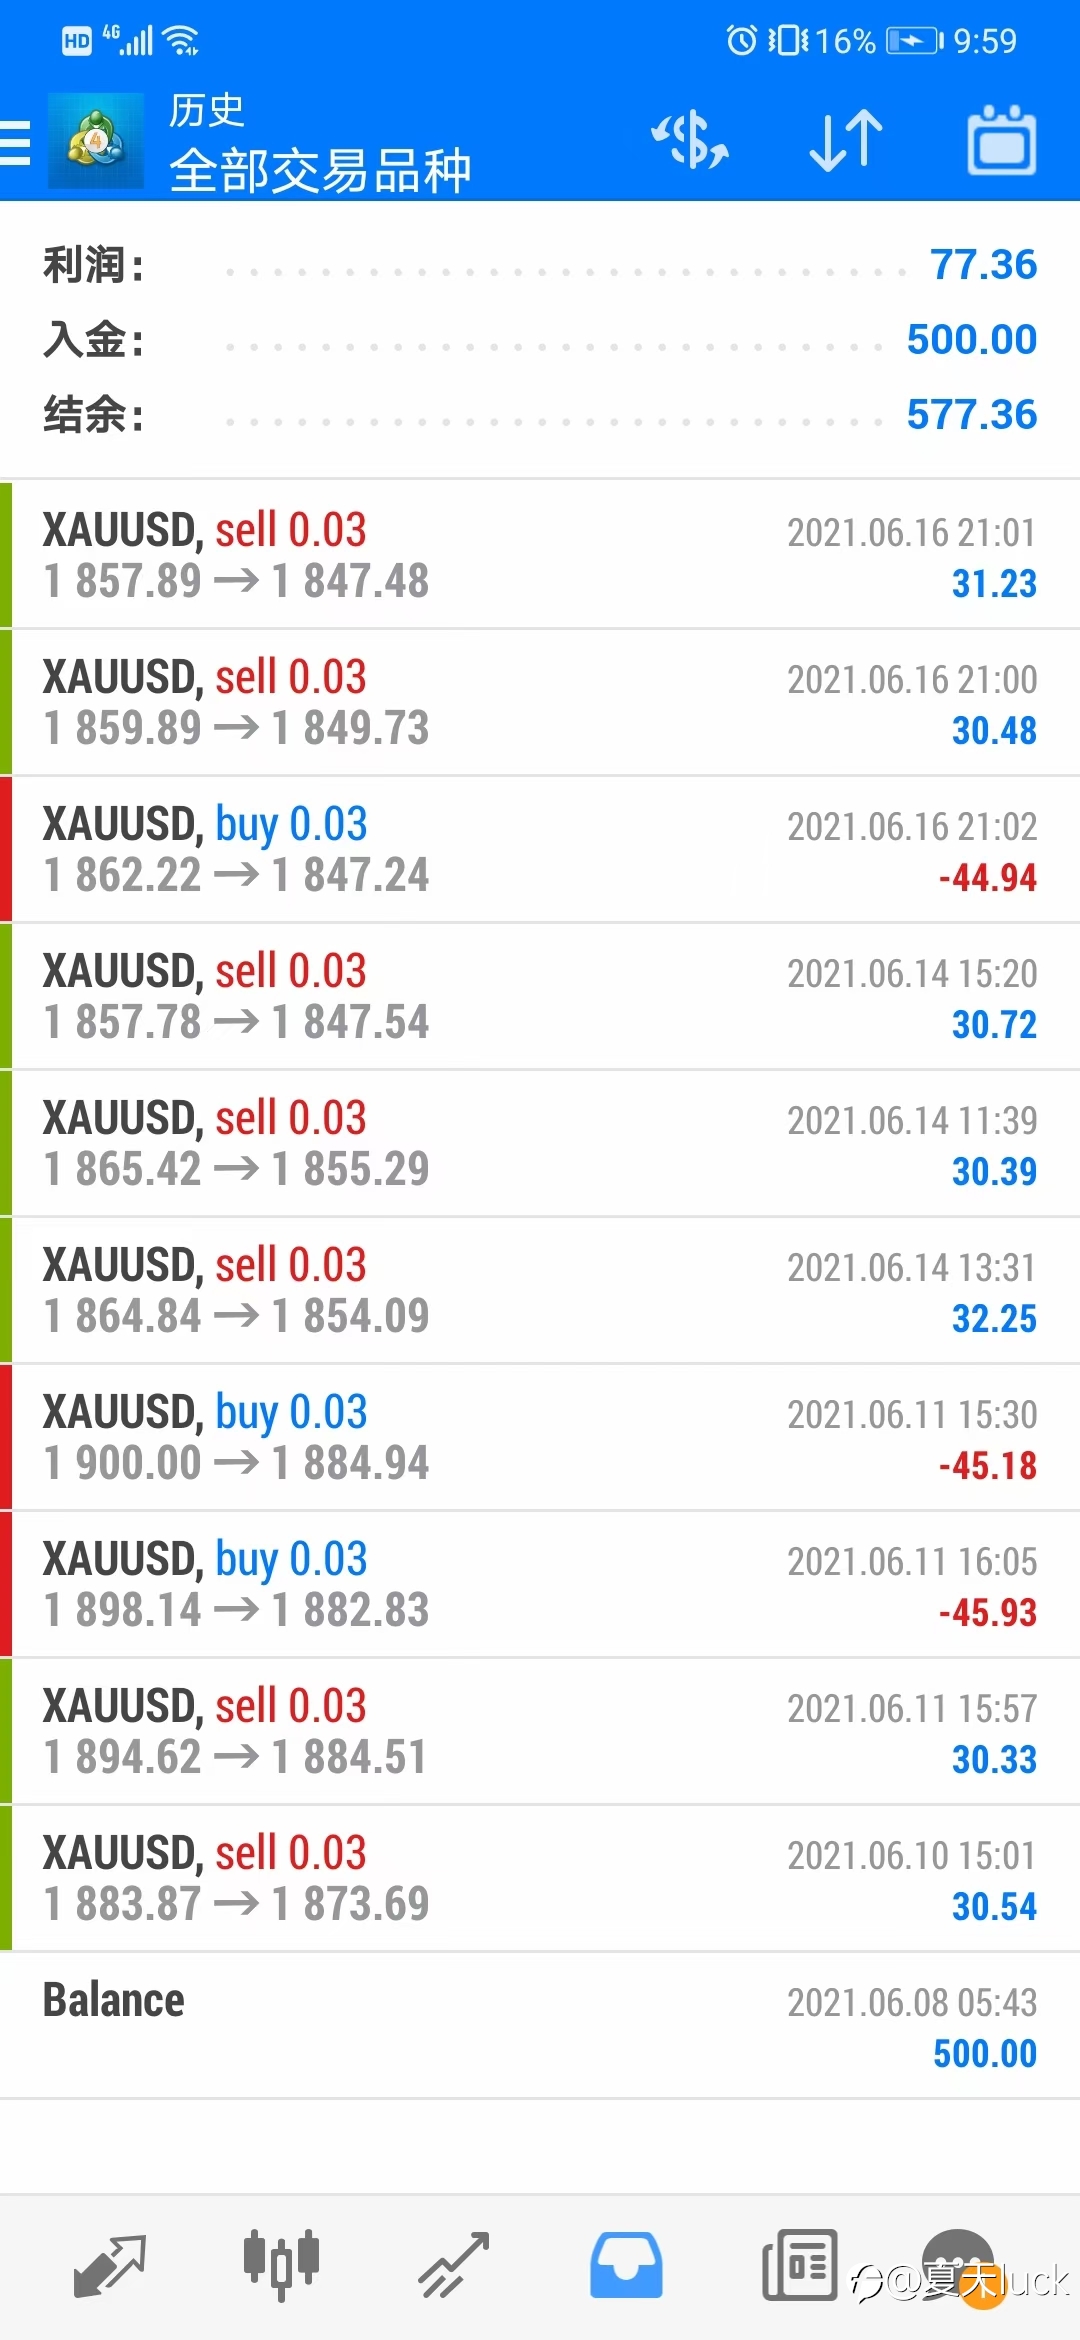Tap the 全部交易品种 title dropdown
Image resolution: width=1080 pixels, height=2340 pixels.
320,170
